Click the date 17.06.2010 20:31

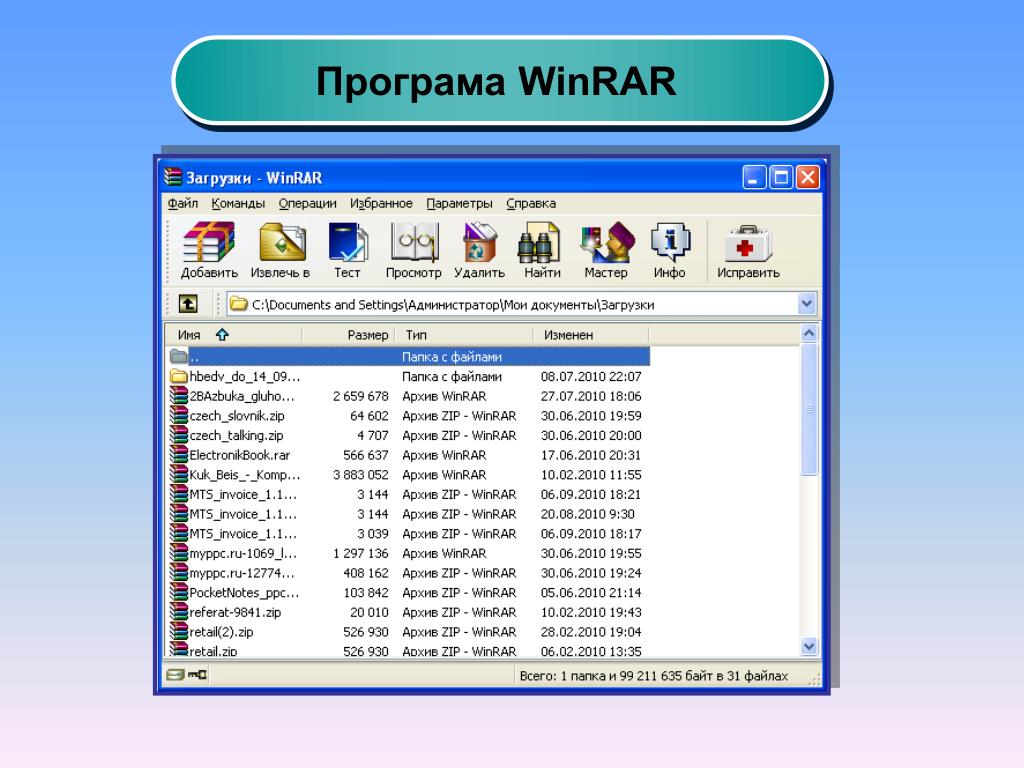tap(591, 455)
